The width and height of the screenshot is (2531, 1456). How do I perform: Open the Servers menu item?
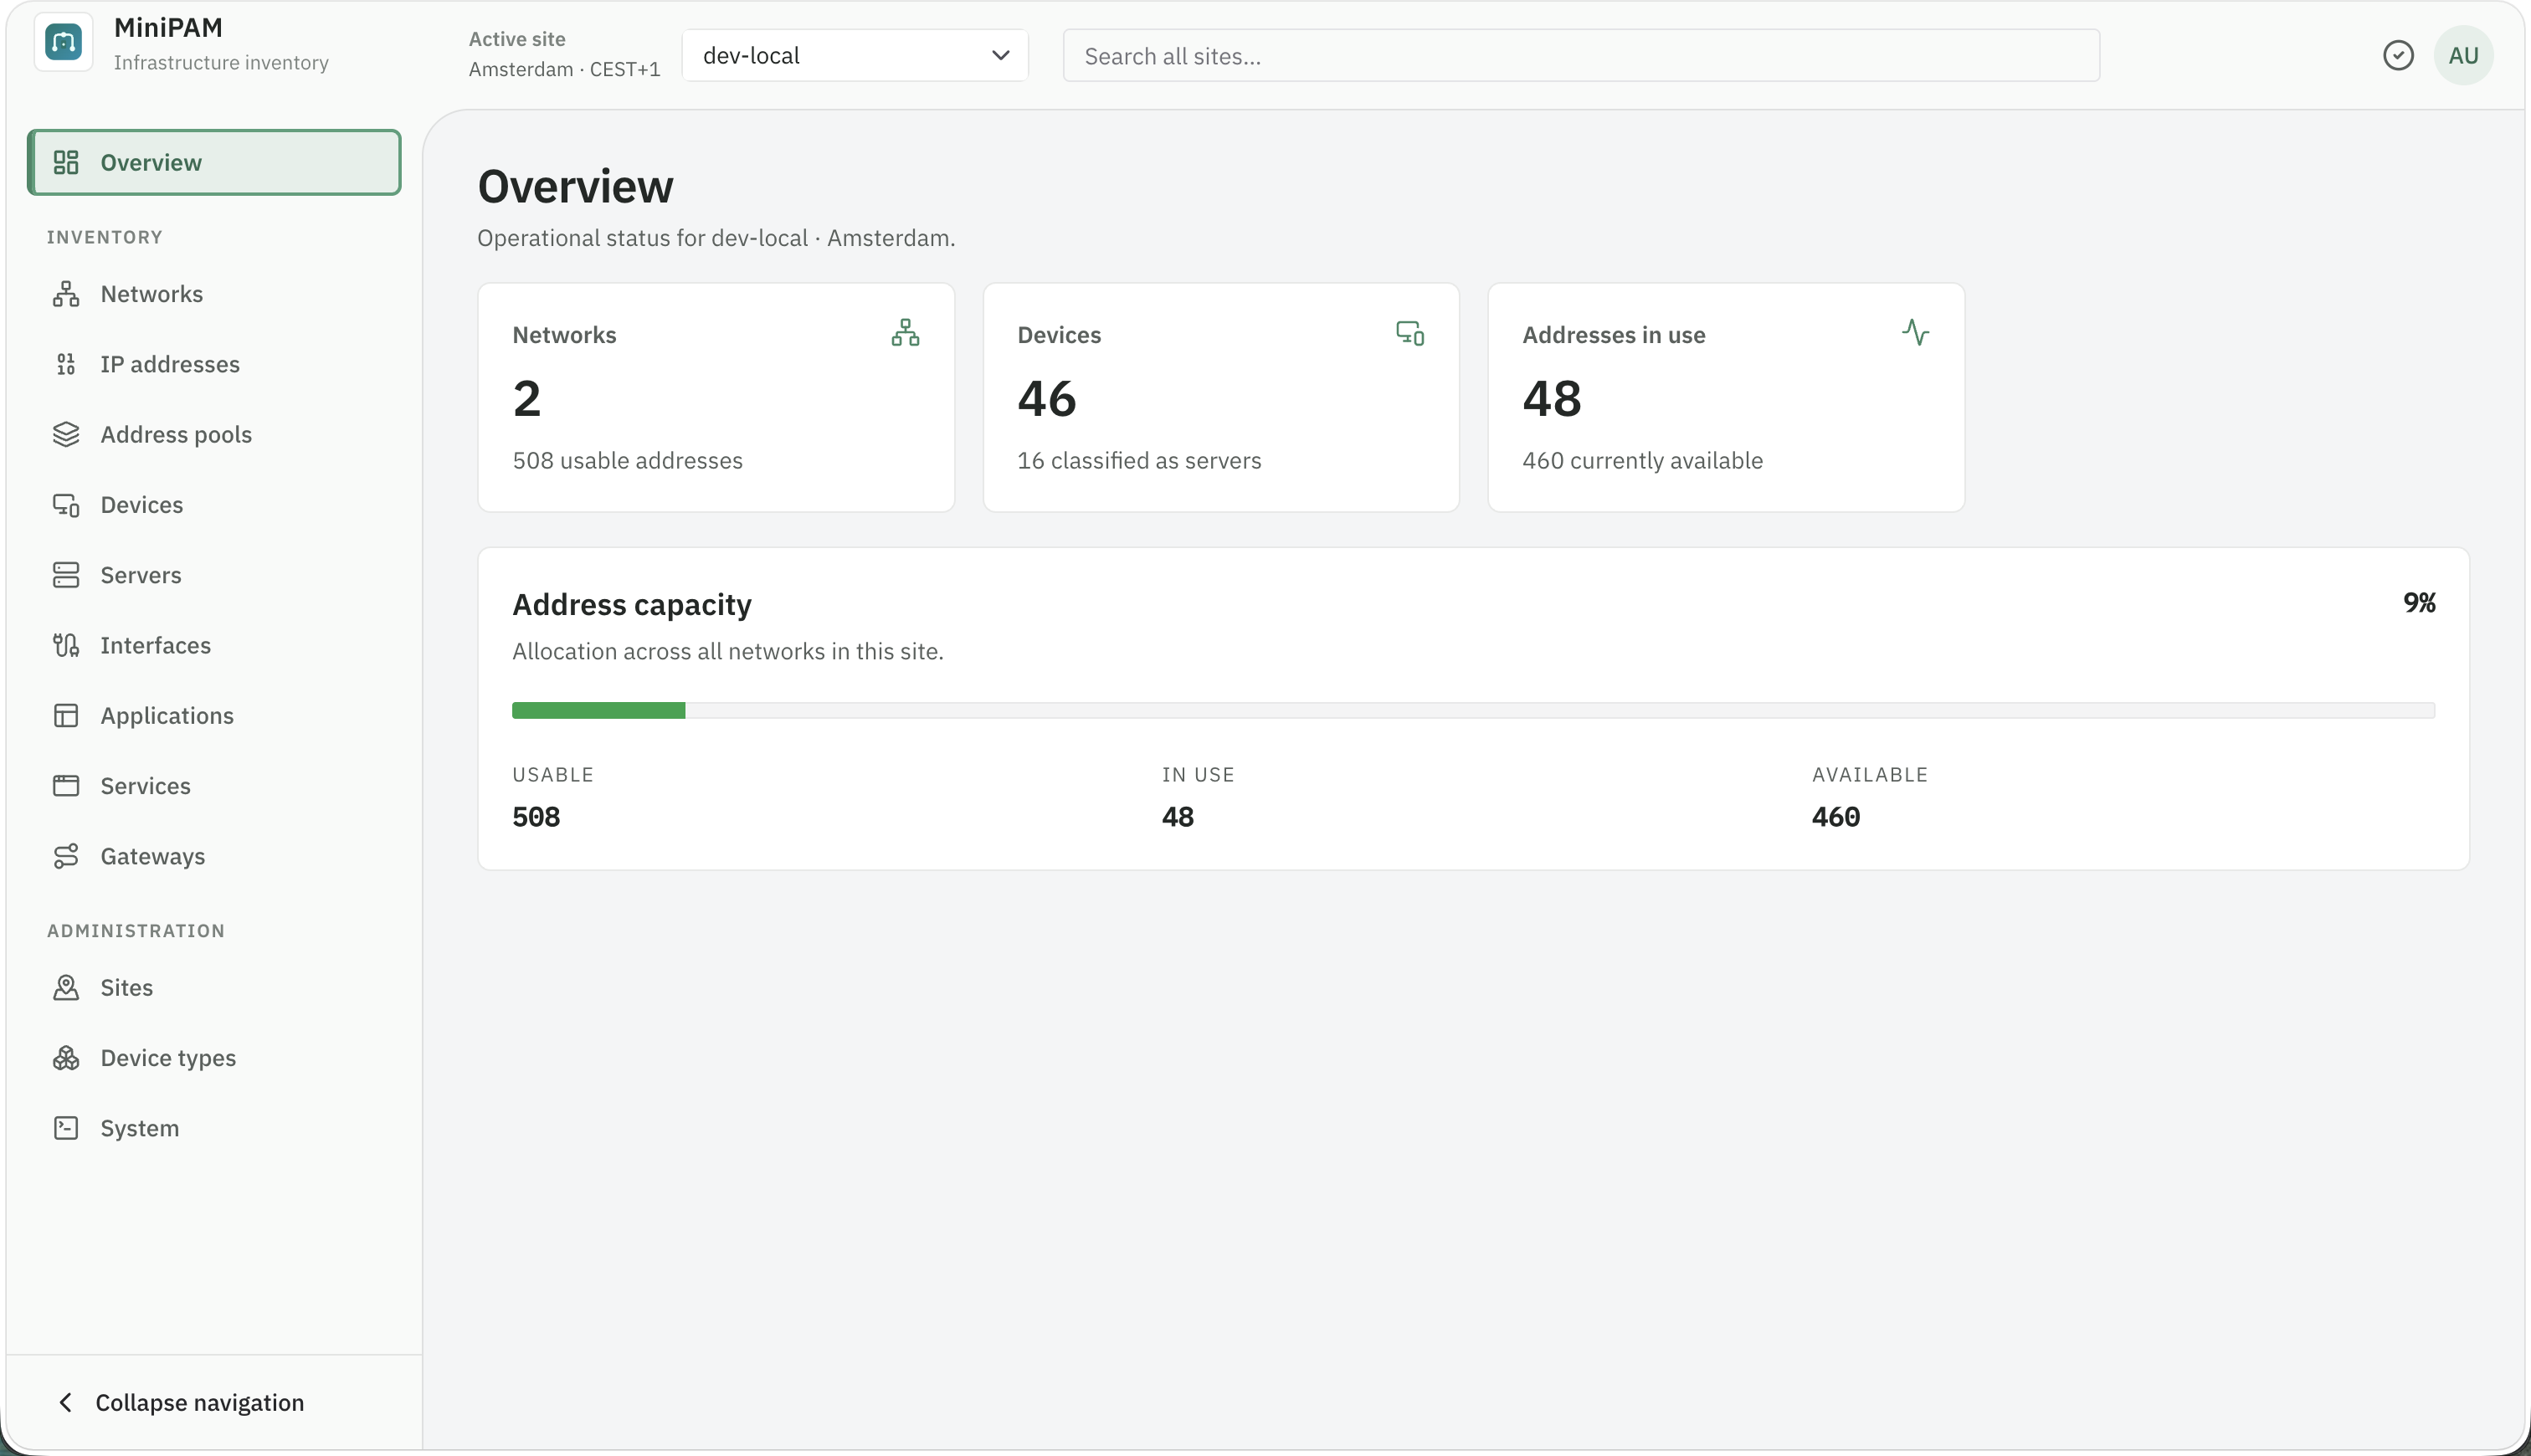click(x=214, y=575)
